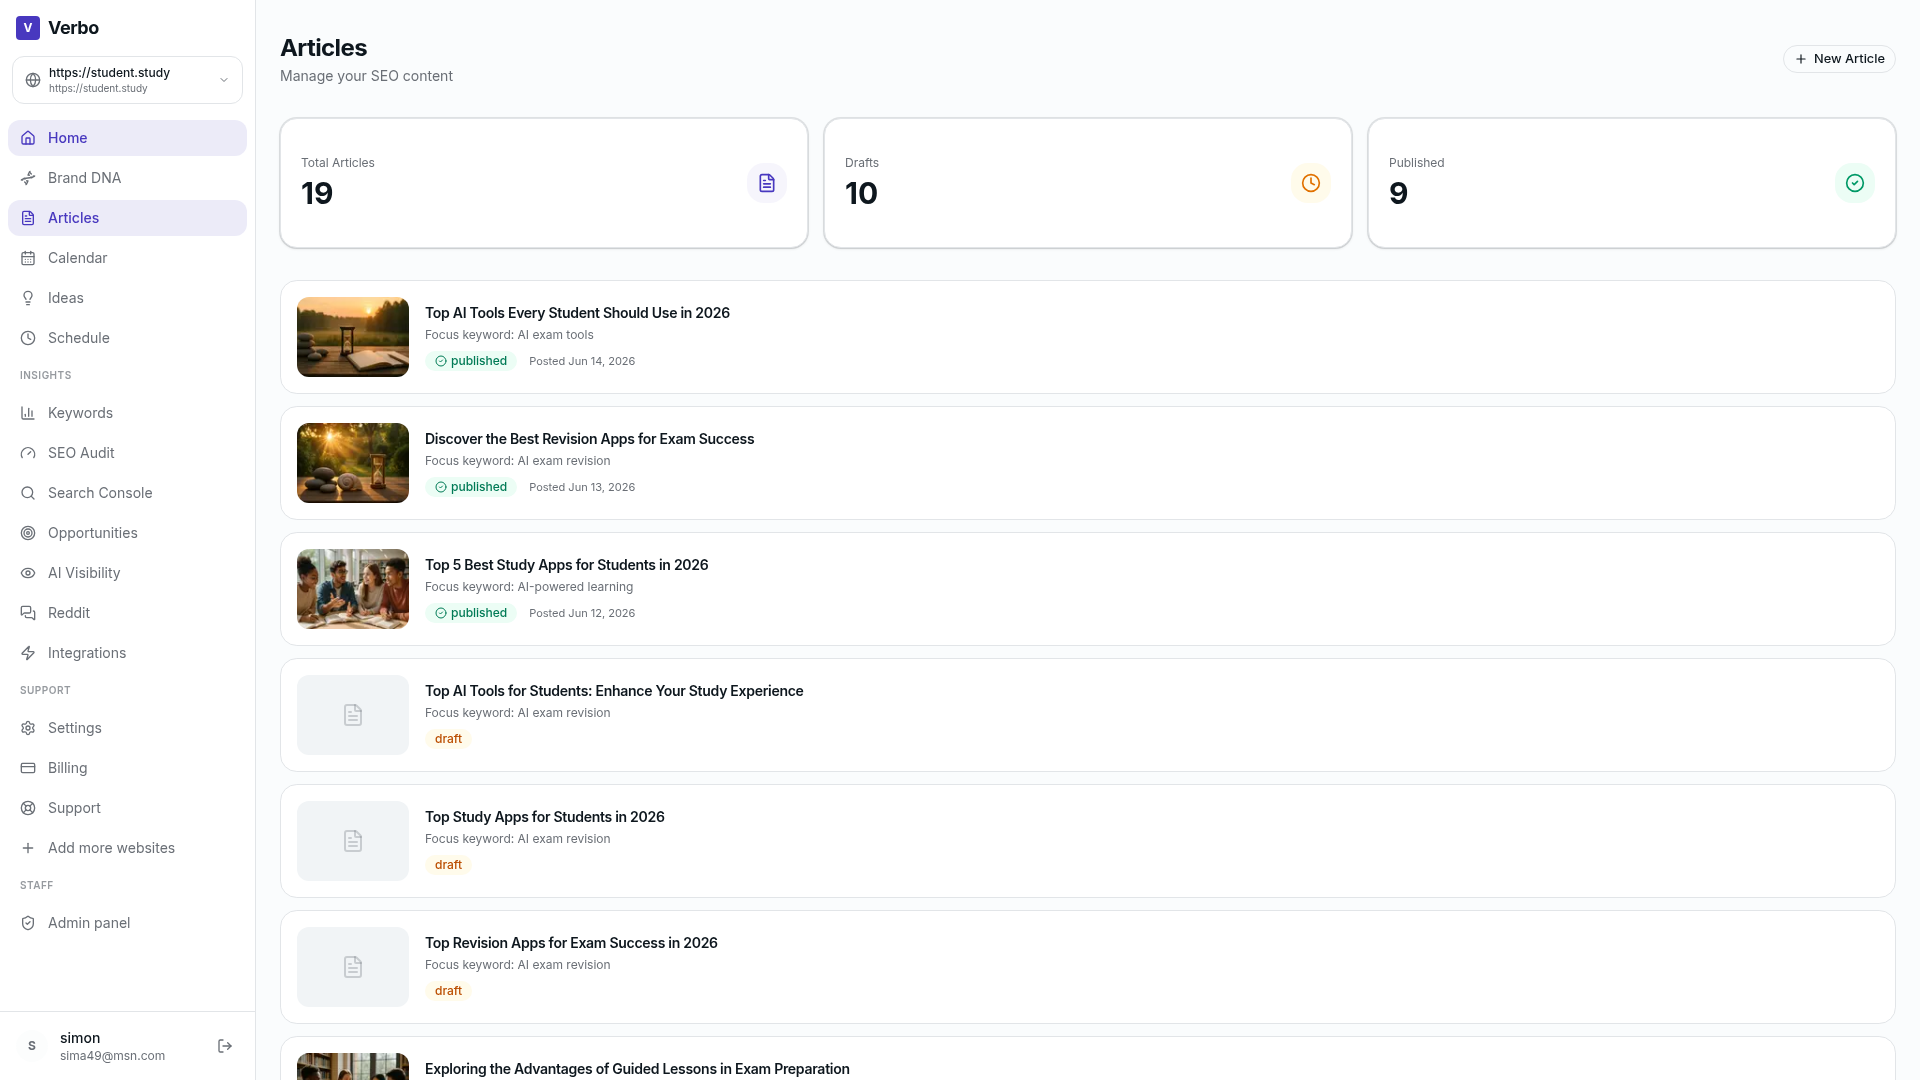Click the Calendar icon in sidebar

click(28, 258)
